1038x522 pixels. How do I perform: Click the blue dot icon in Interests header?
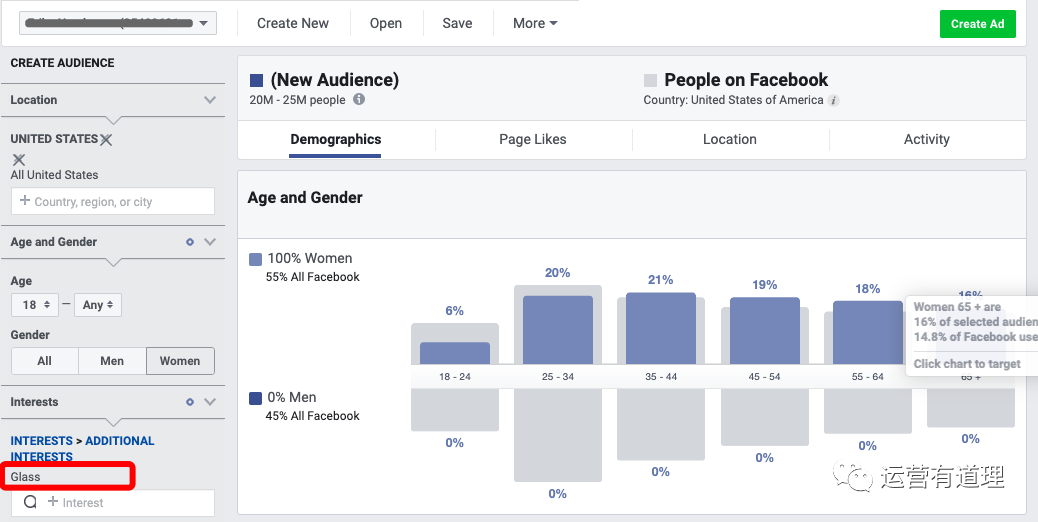click(190, 402)
